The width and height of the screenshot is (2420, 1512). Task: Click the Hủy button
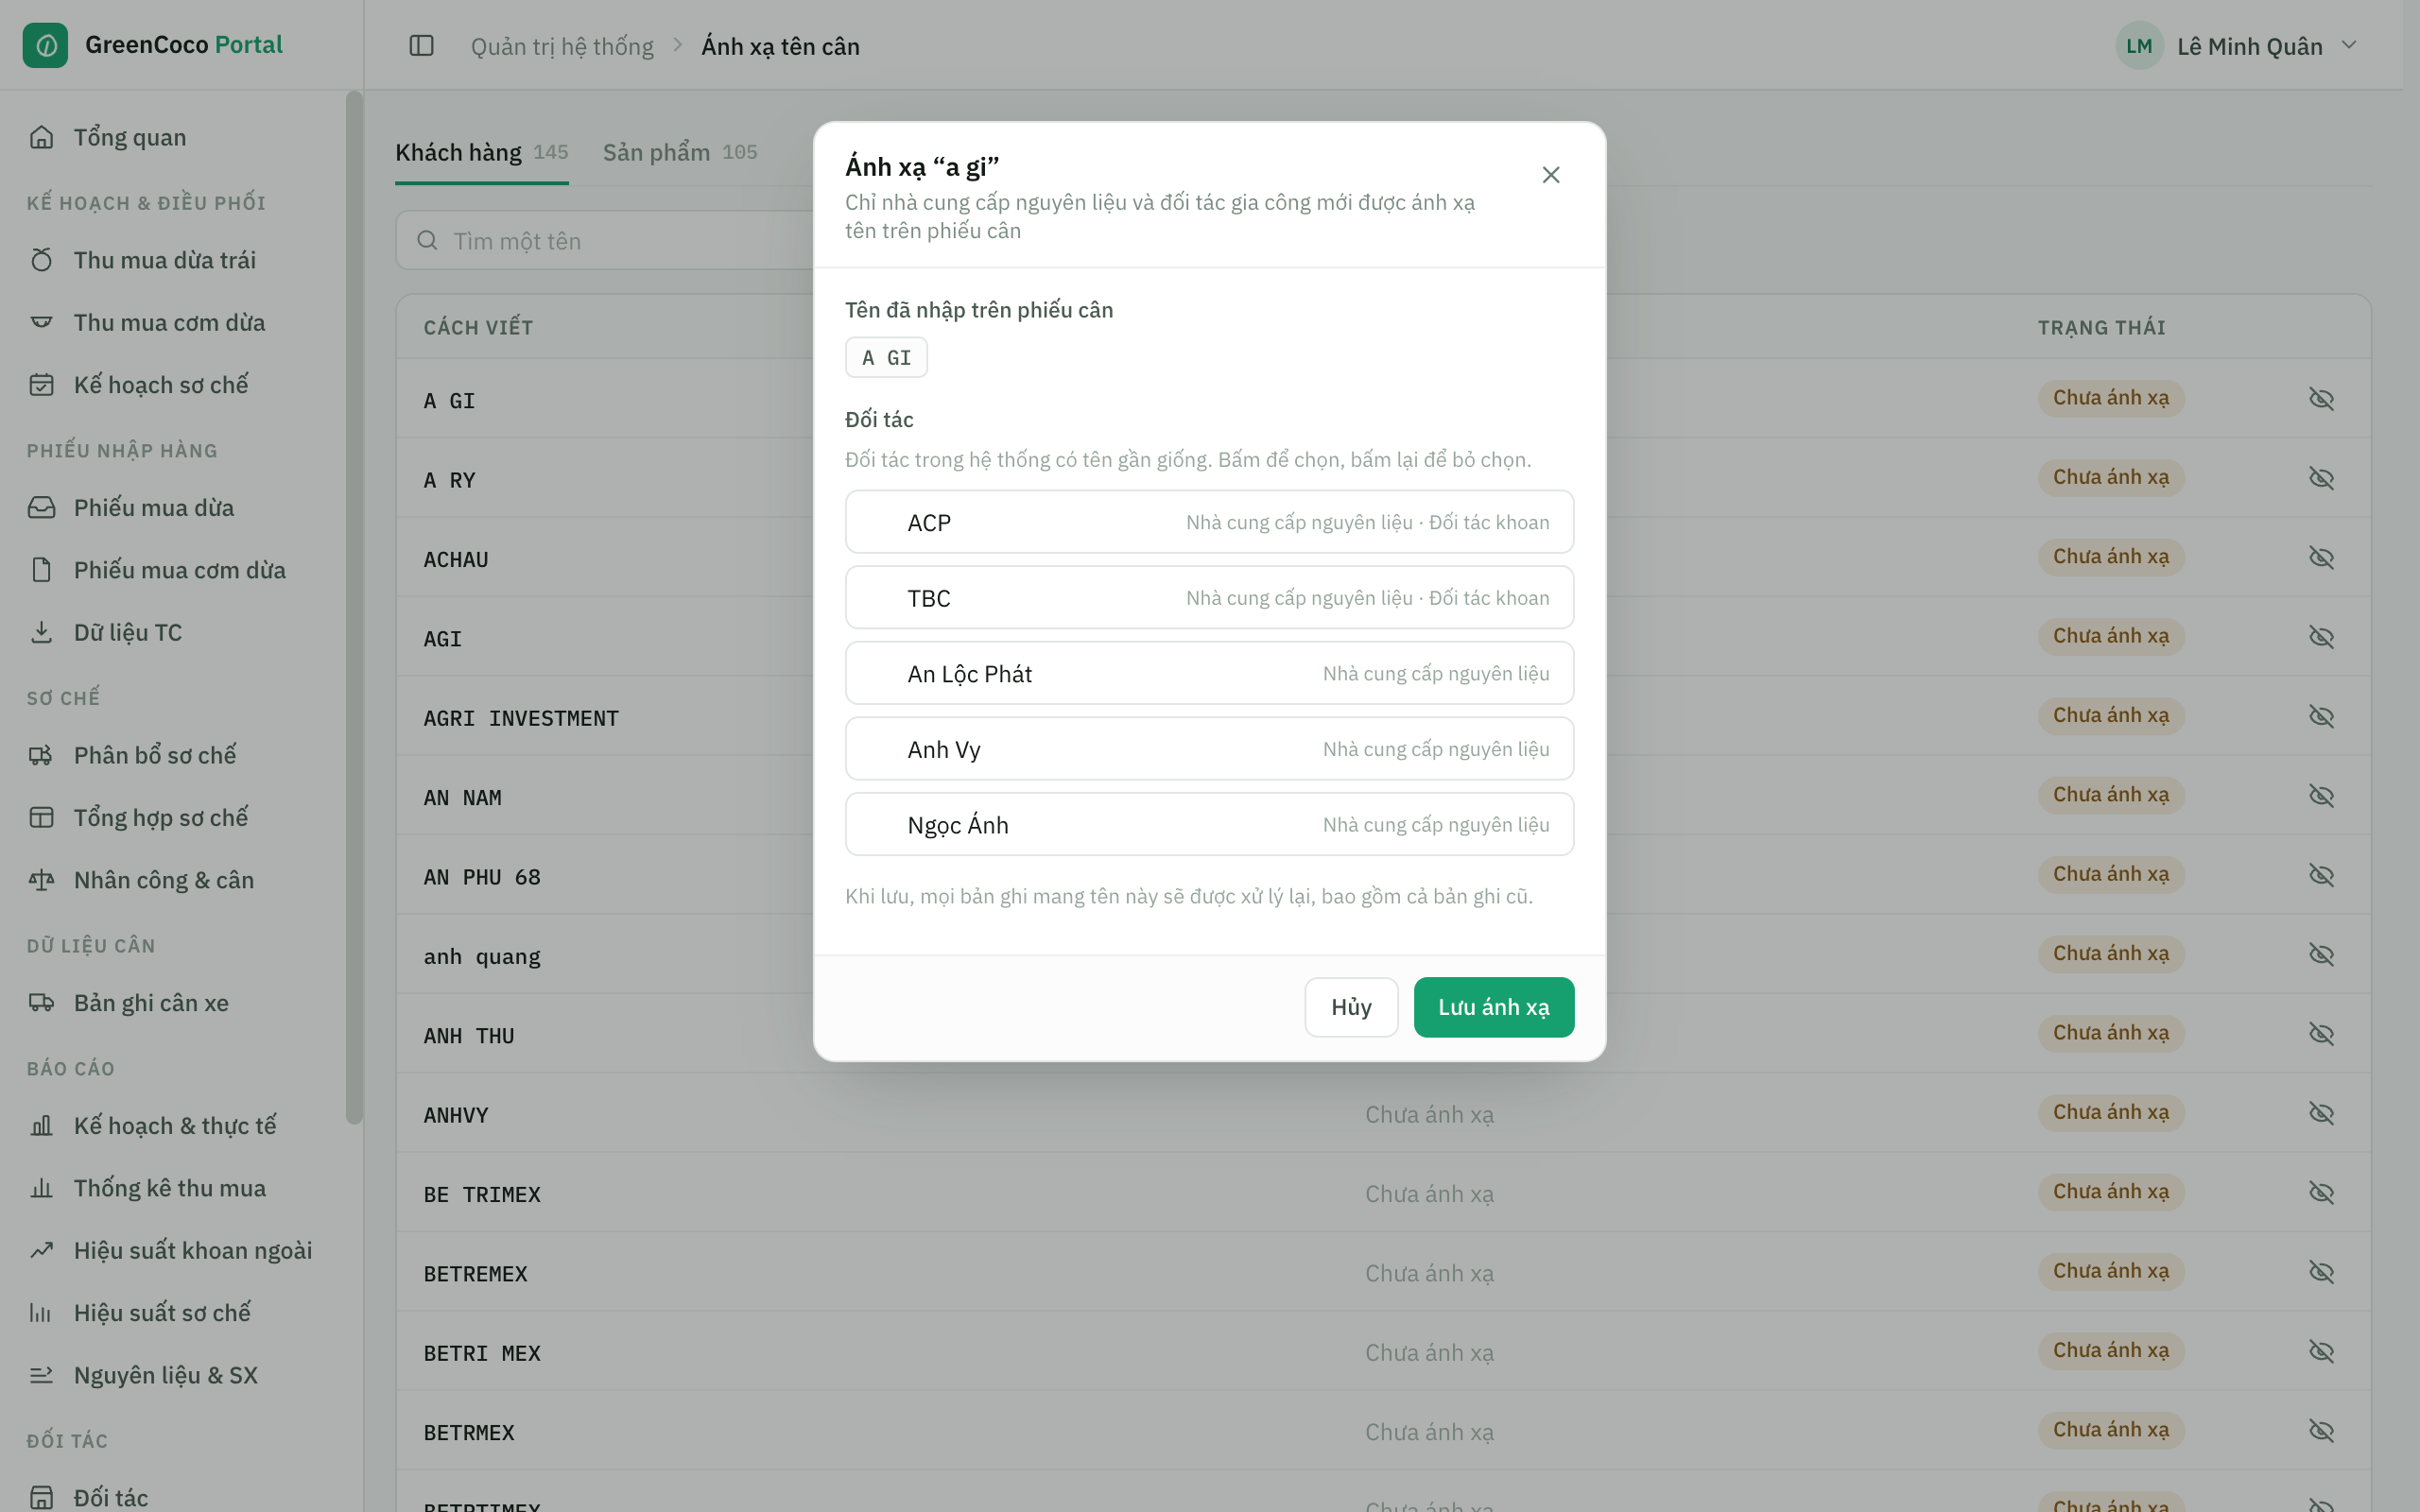coord(1351,1007)
